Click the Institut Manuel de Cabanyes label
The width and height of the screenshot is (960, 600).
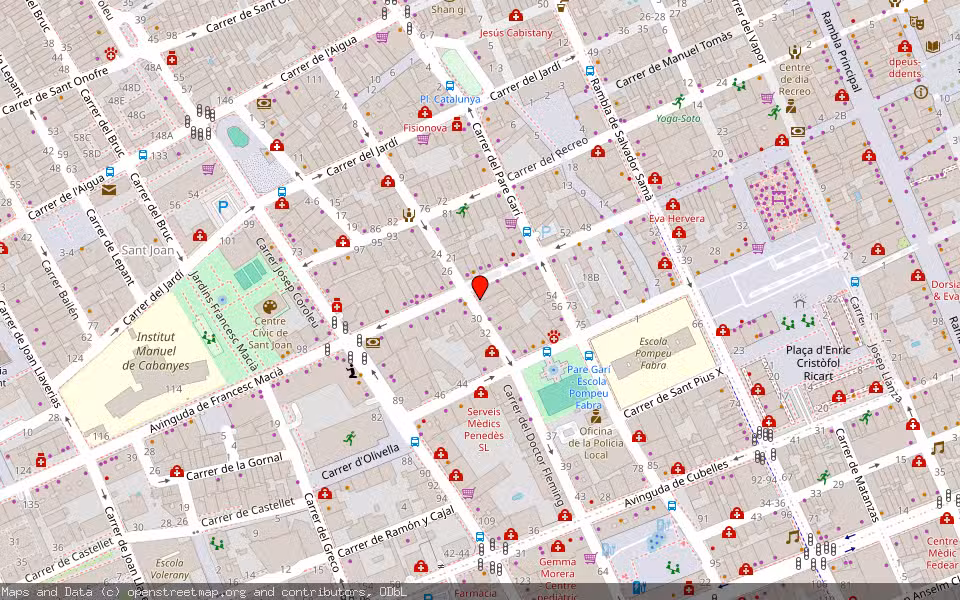tap(156, 351)
